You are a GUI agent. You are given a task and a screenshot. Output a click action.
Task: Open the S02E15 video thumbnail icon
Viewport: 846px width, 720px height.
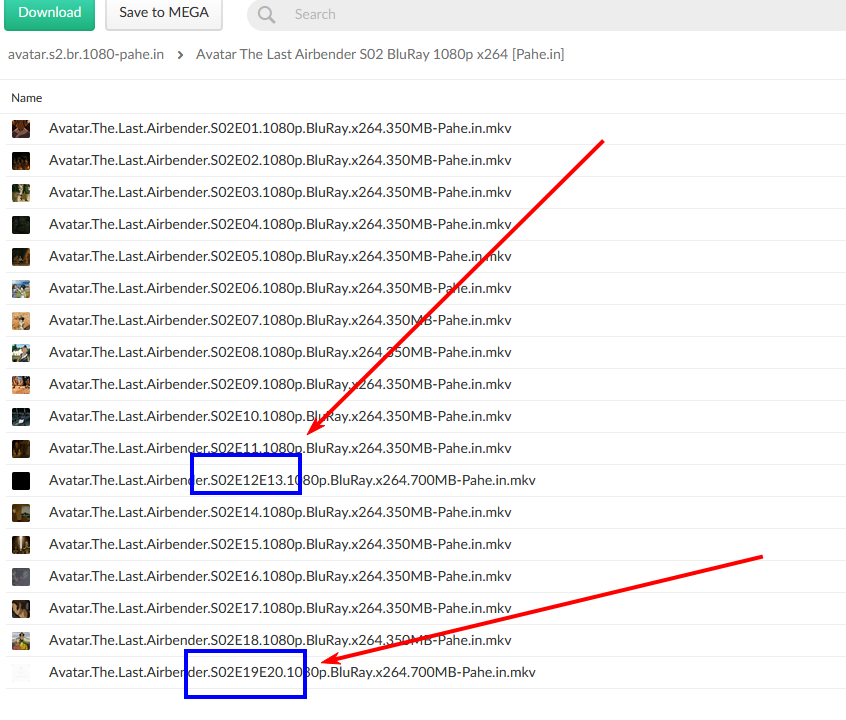tap(21, 545)
